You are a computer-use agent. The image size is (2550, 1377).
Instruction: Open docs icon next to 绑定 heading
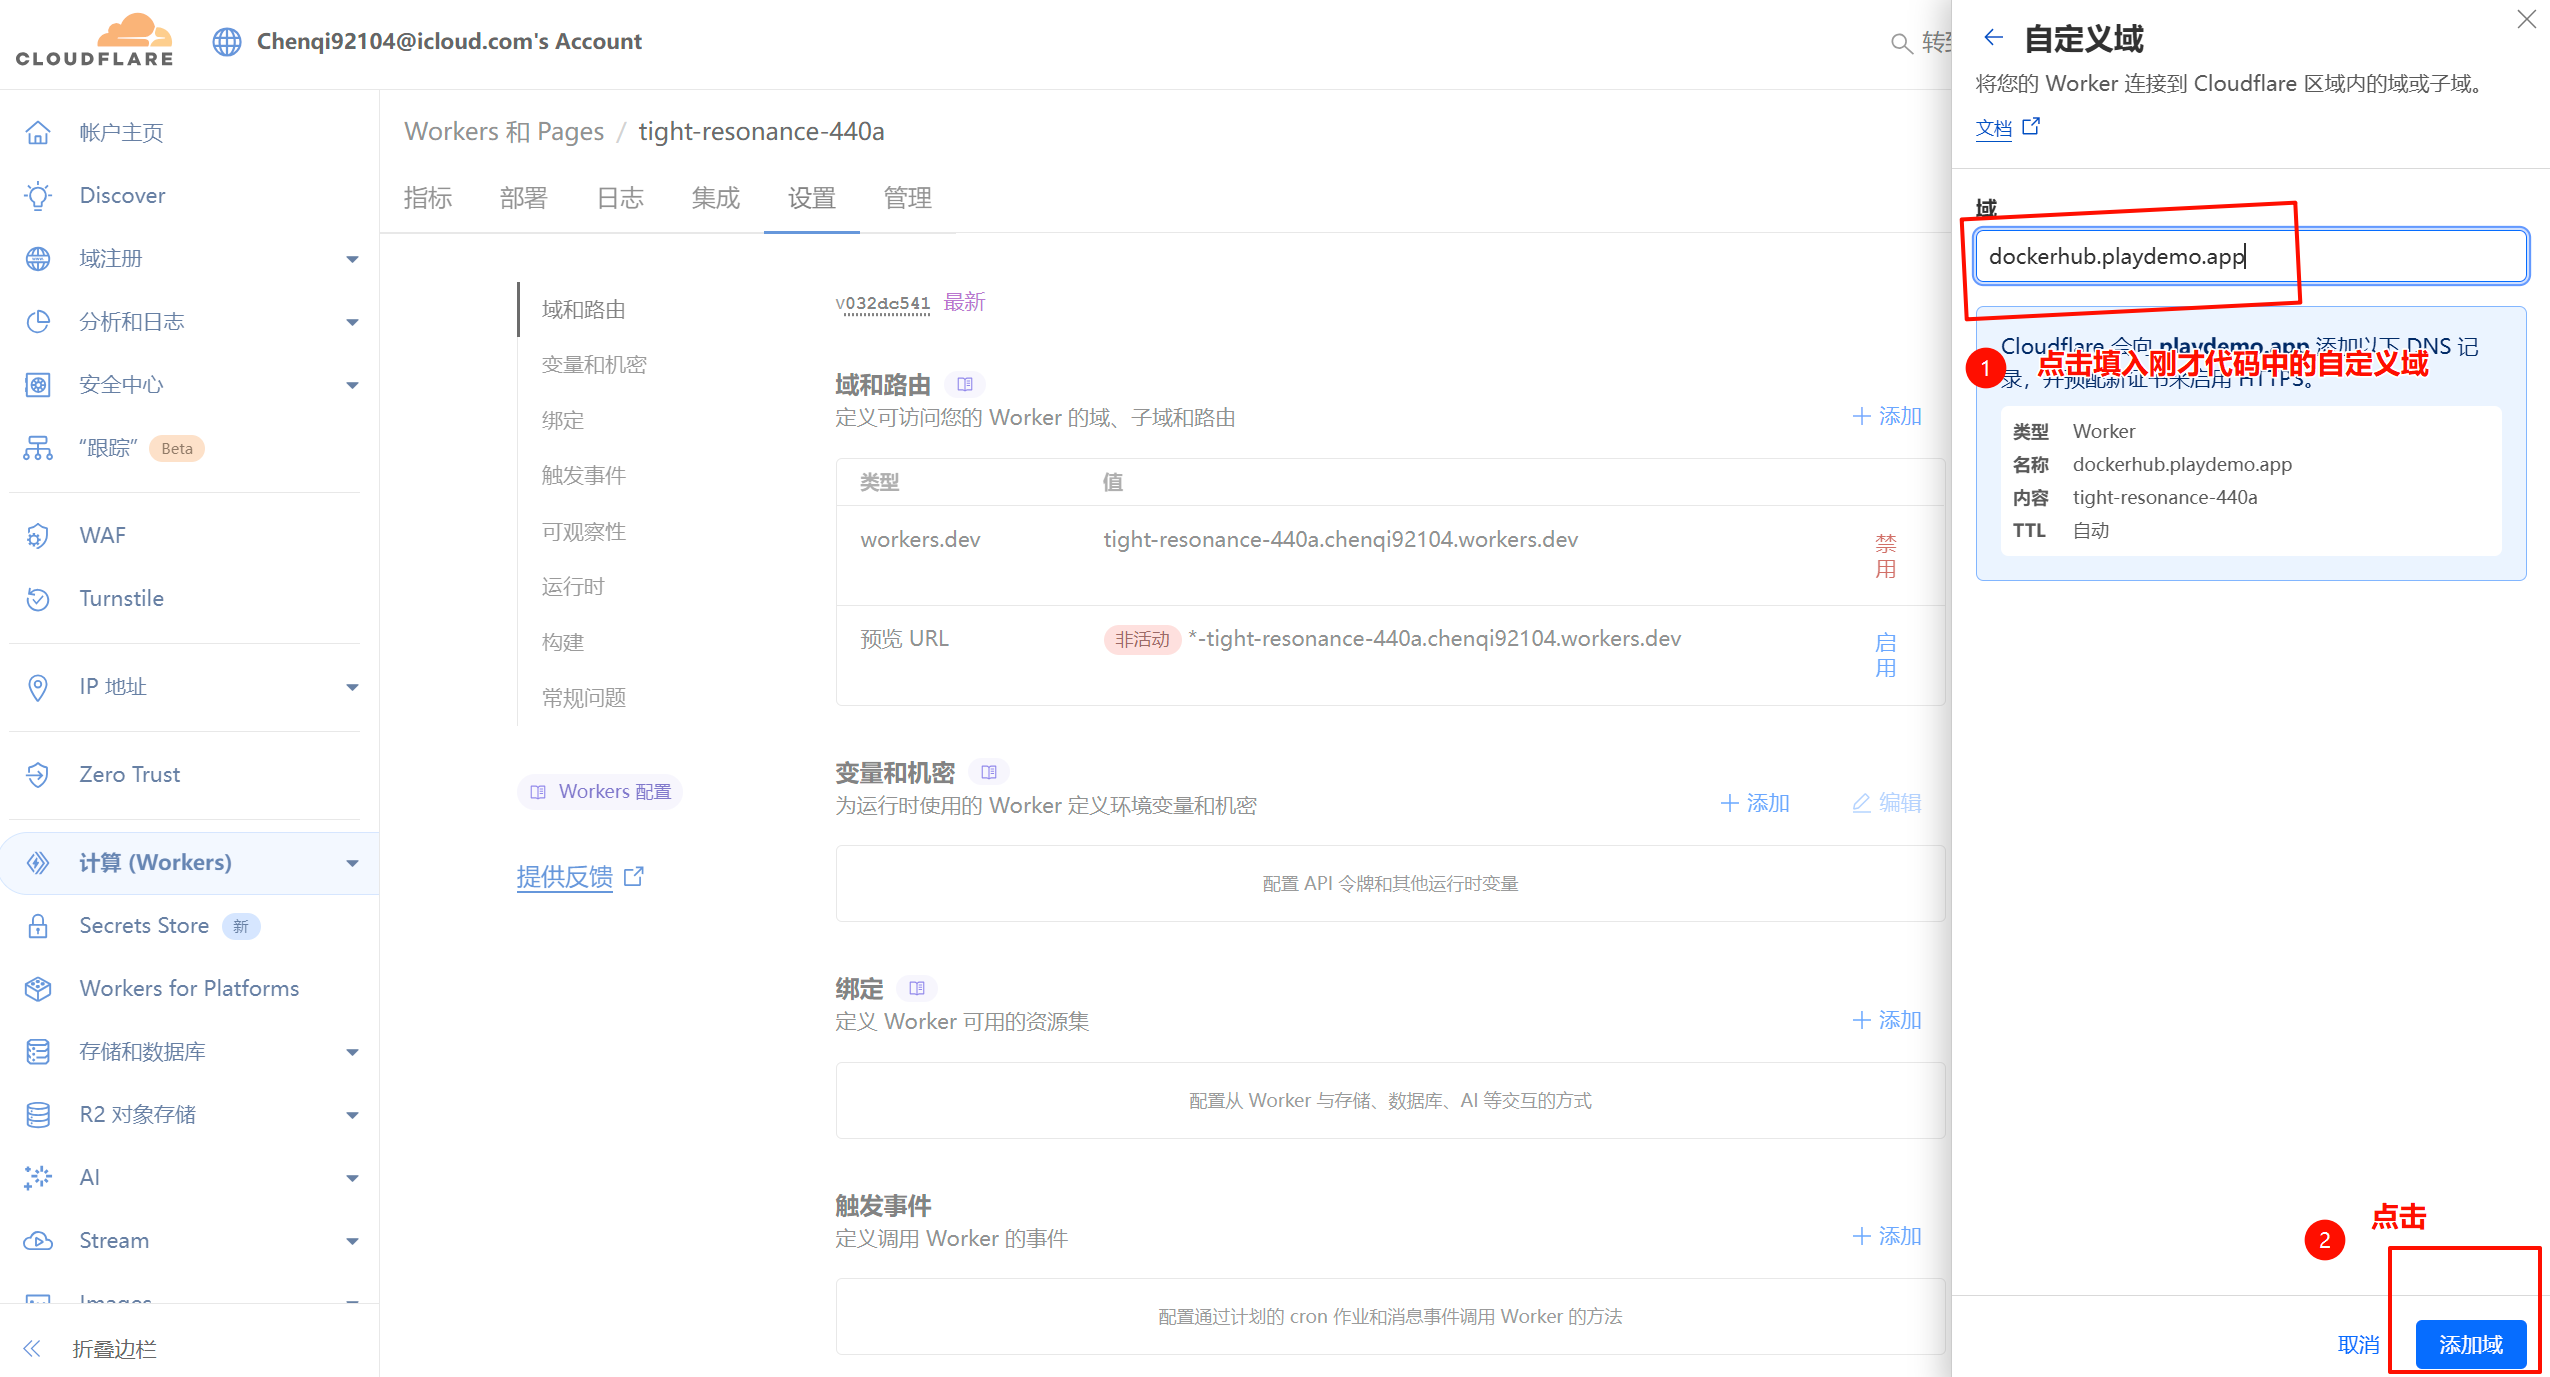point(917,988)
